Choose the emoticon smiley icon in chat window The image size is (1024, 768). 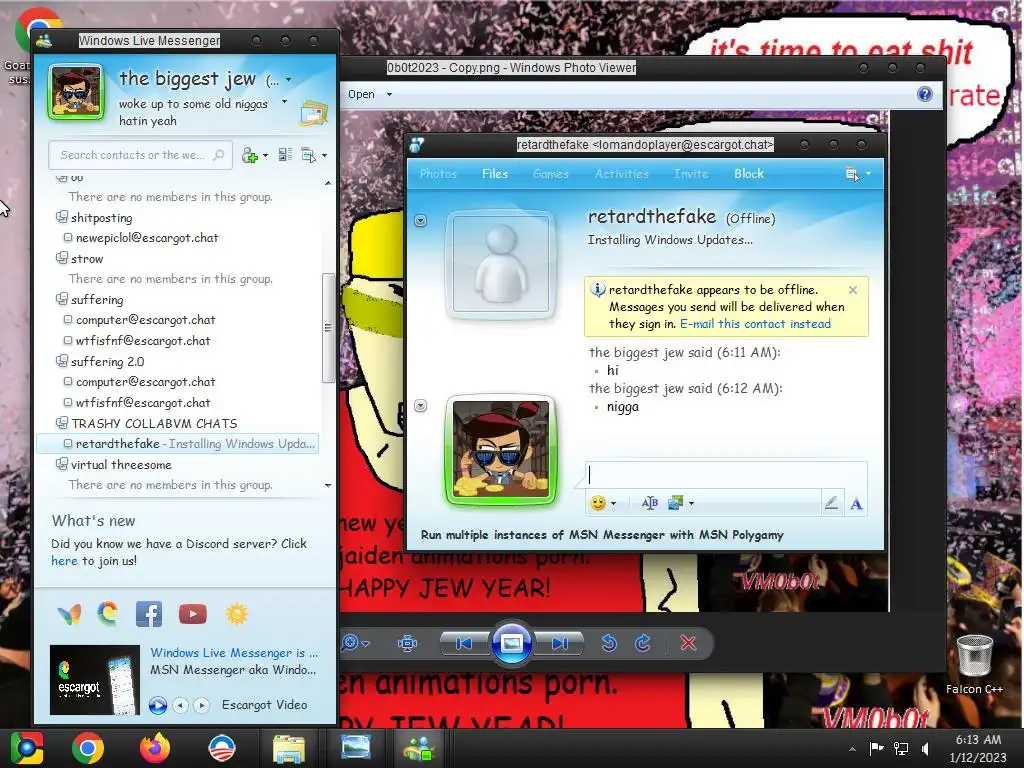pos(597,503)
